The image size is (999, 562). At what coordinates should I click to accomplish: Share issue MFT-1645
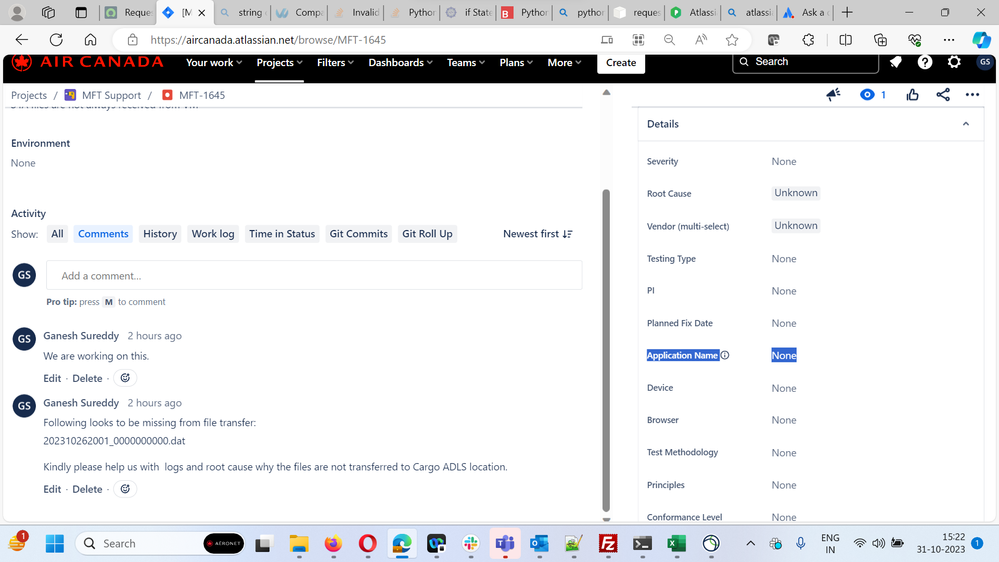(943, 95)
